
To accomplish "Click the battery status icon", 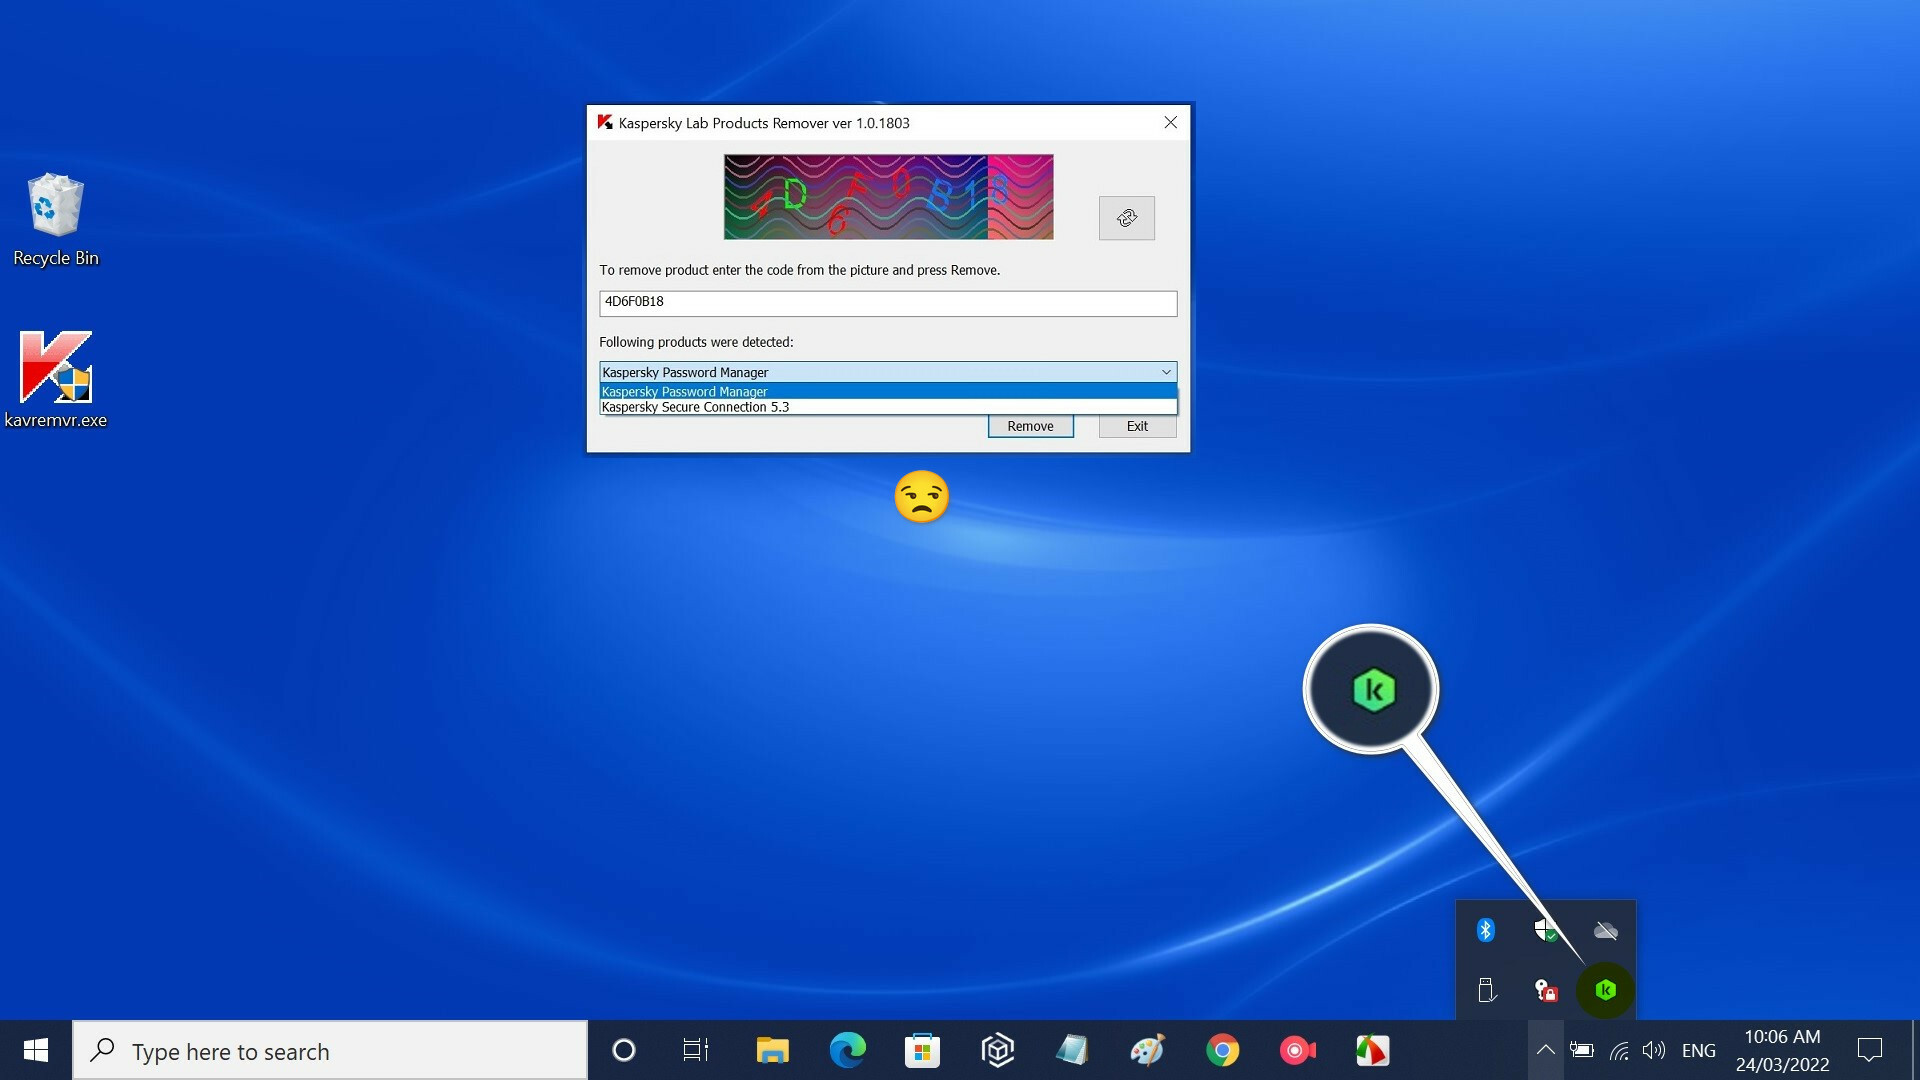I will [x=1582, y=1050].
